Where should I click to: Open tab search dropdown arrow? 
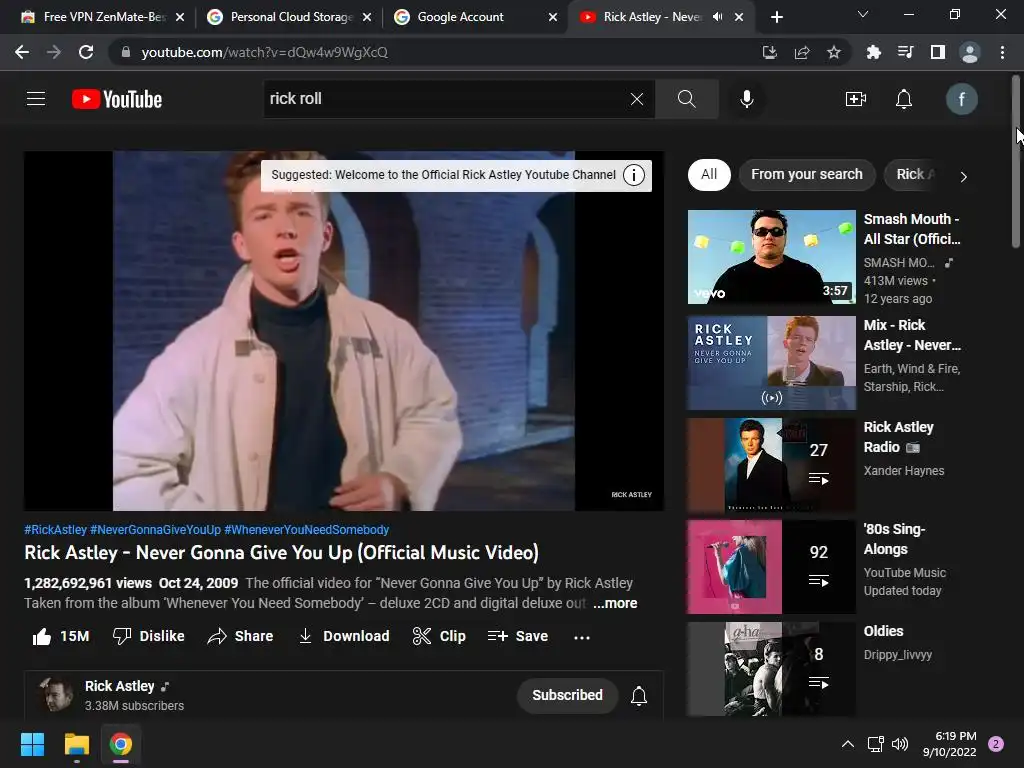(863, 14)
